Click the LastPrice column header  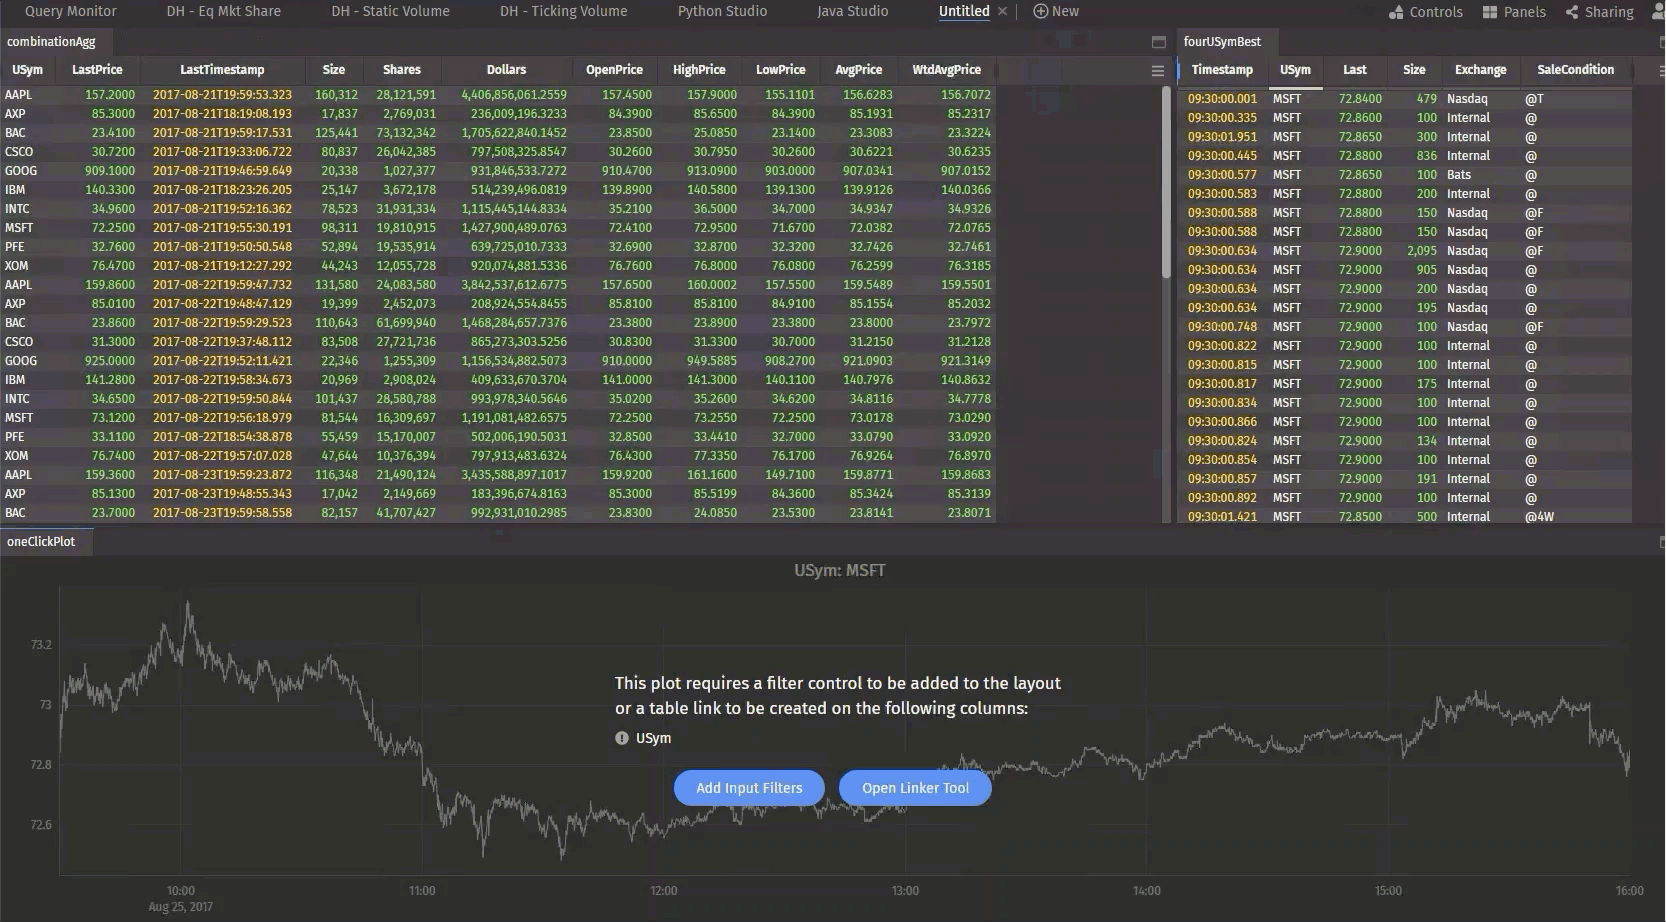click(97, 70)
